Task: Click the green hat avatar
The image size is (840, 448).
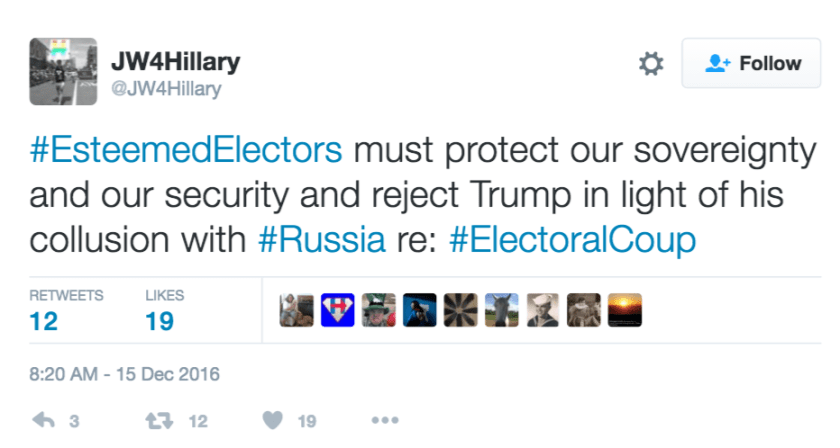Action: click(x=379, y=310)
